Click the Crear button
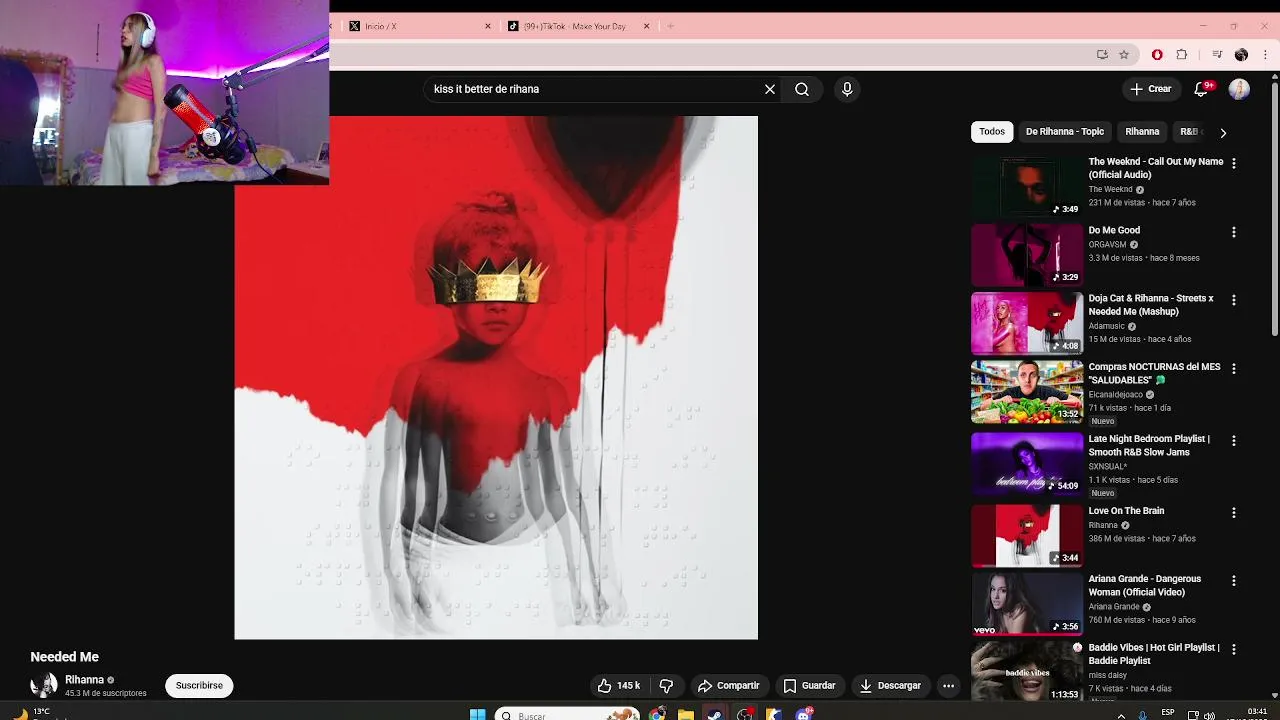1280x720 pixels. pos(1150,89)
